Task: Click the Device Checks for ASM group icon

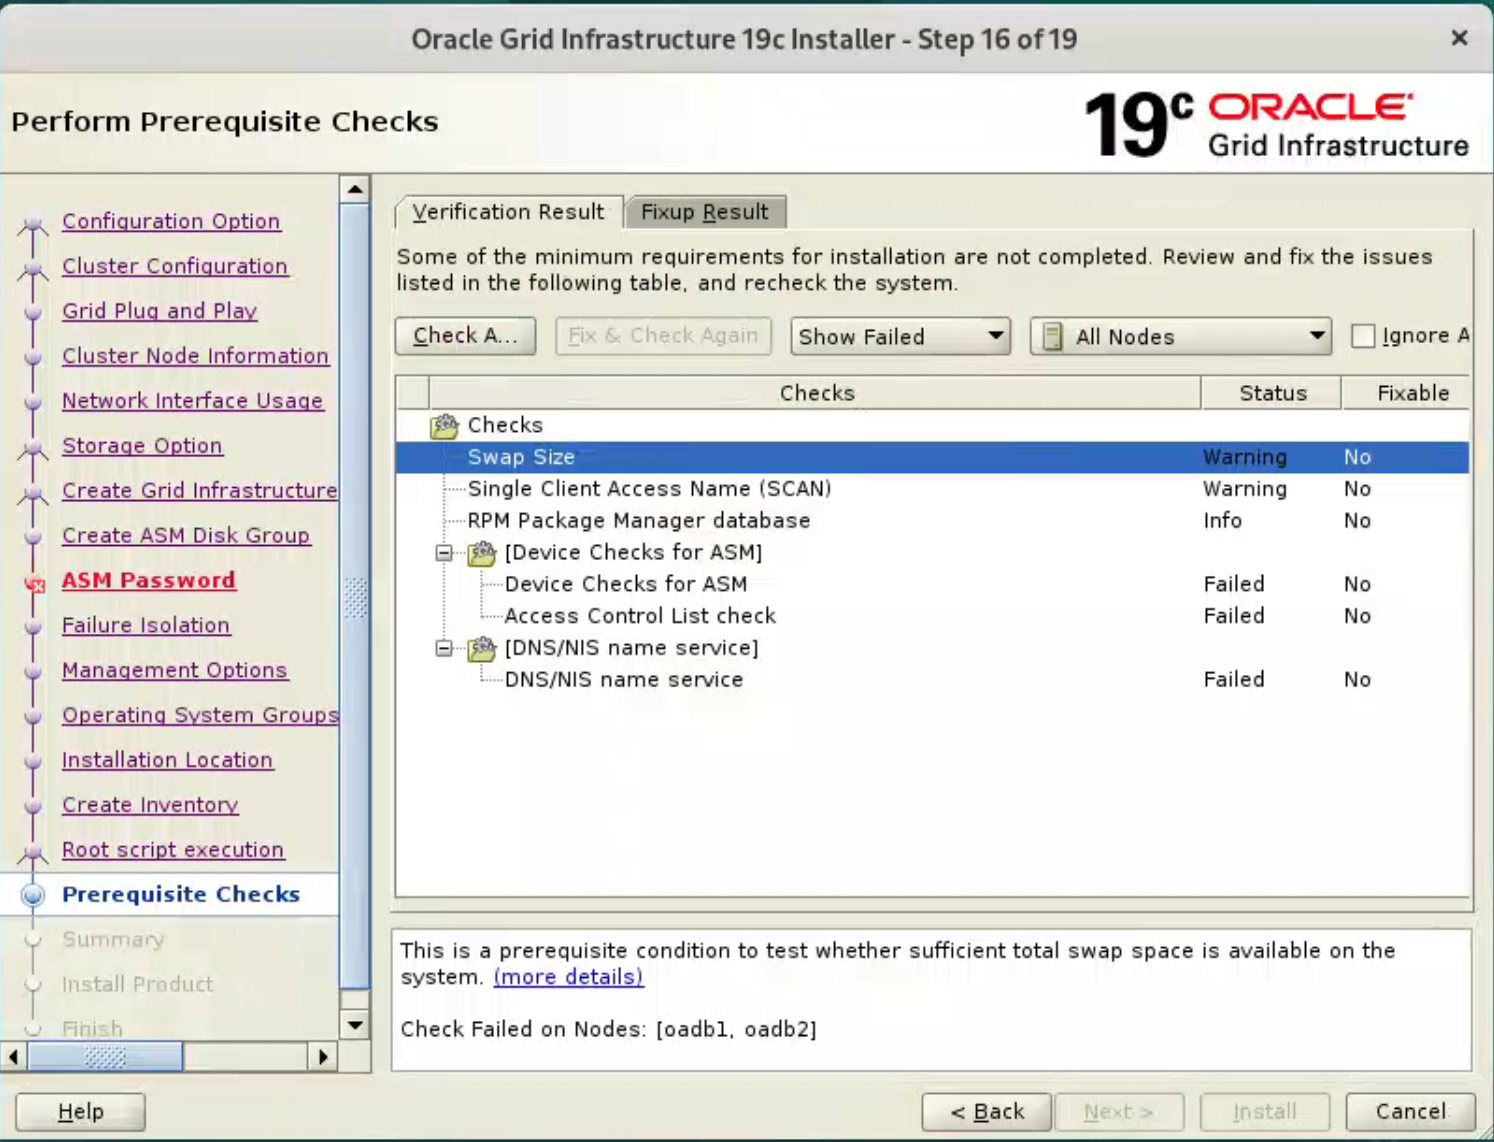Action: [482, 553]
